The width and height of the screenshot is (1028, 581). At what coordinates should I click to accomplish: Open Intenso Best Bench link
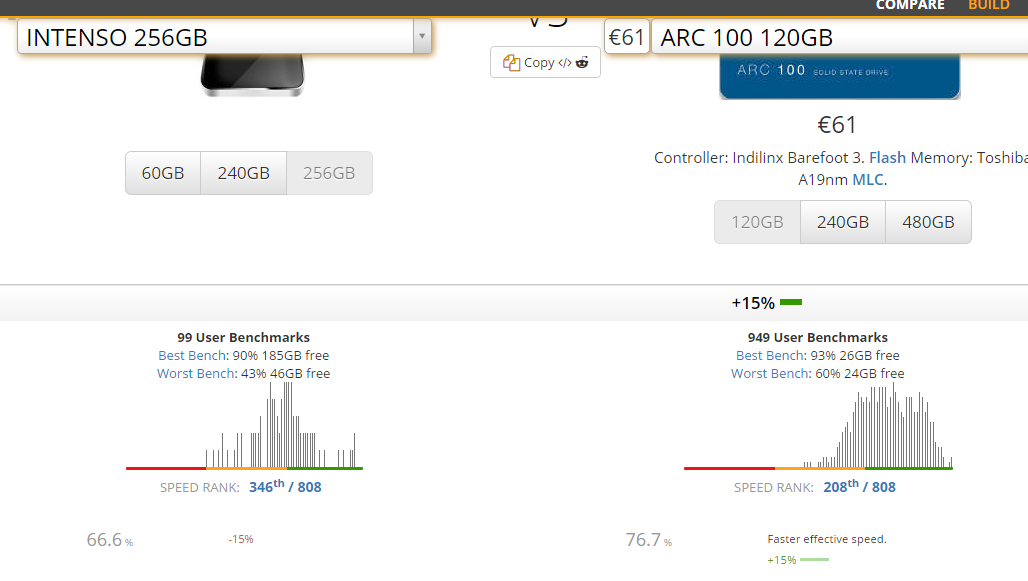tap(192, 355)
